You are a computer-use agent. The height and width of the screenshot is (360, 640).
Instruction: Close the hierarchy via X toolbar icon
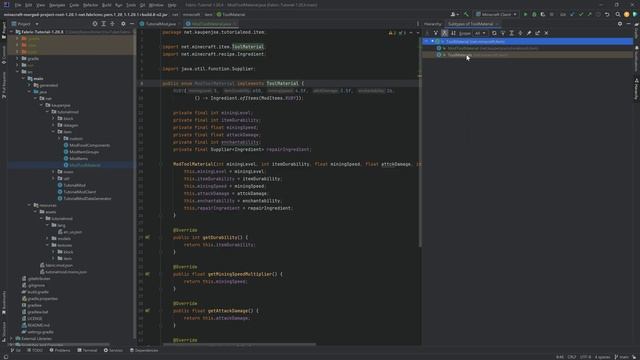click(x=547, y=33)
